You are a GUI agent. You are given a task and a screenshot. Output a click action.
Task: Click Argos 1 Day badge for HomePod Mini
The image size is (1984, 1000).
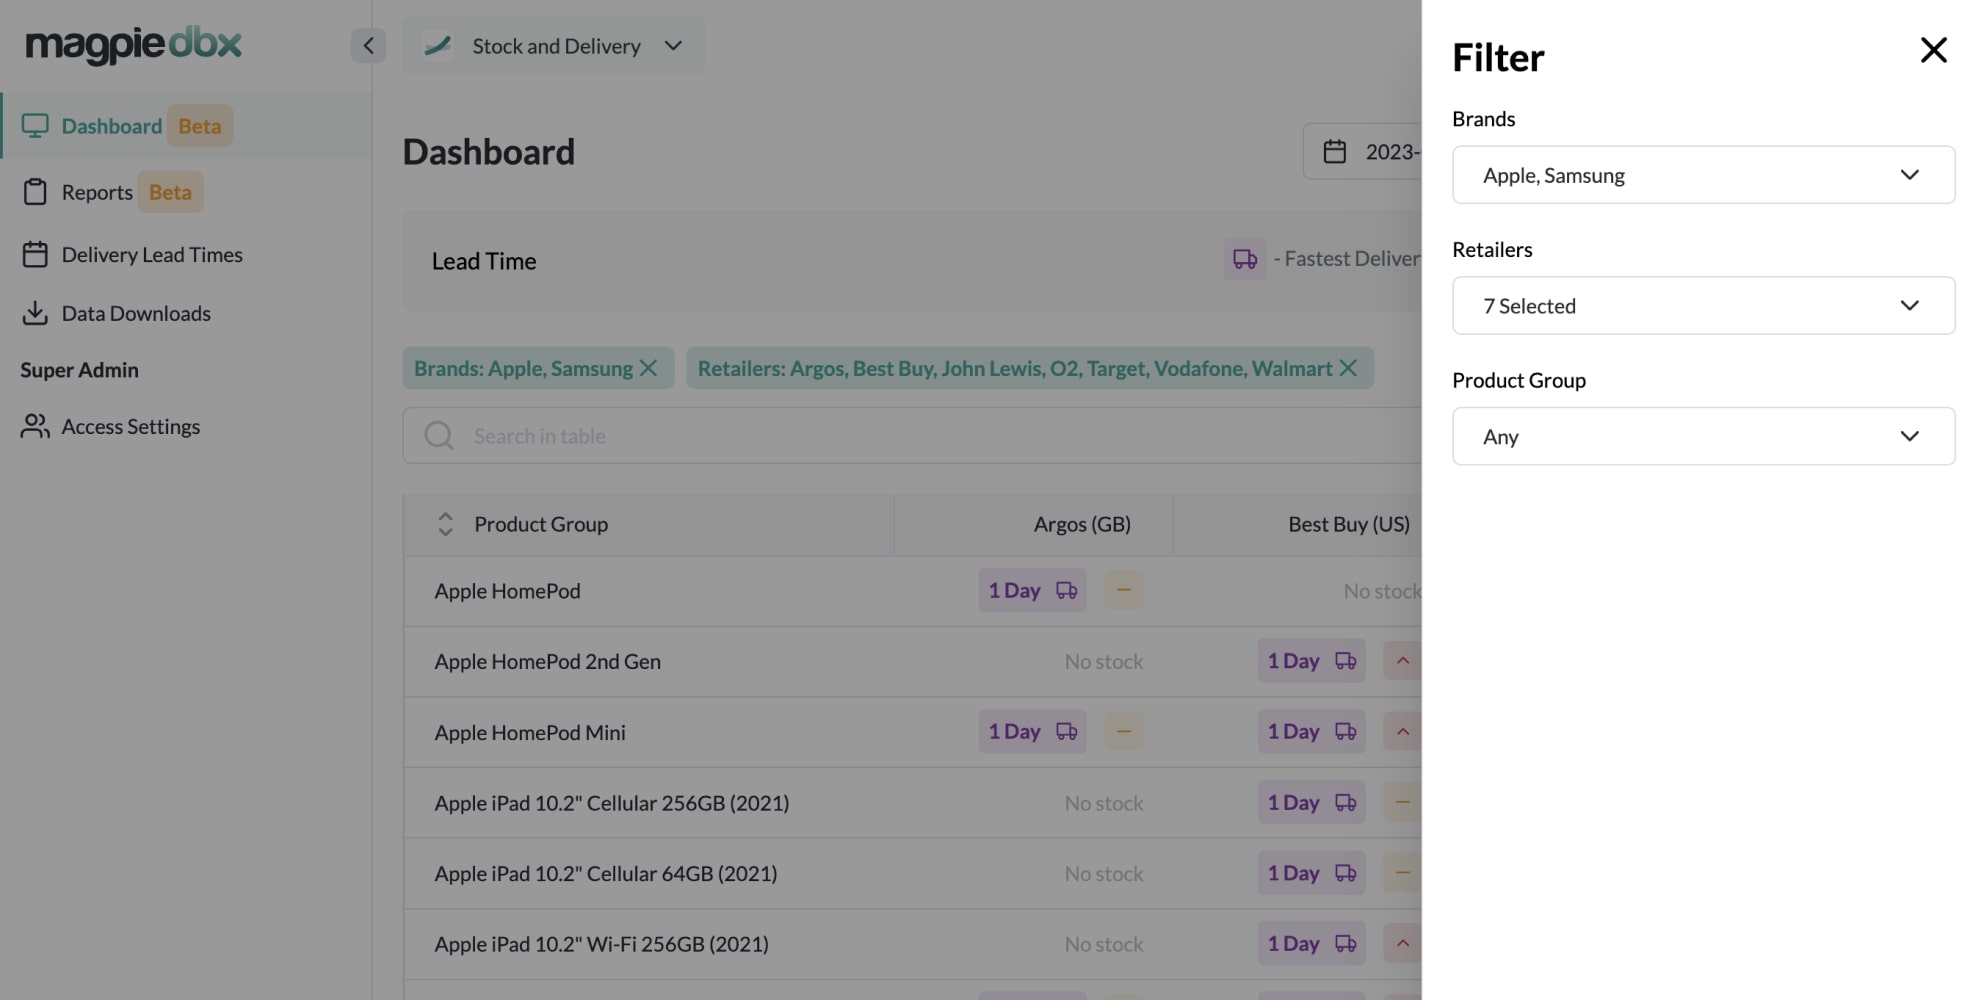point(1032,732)
